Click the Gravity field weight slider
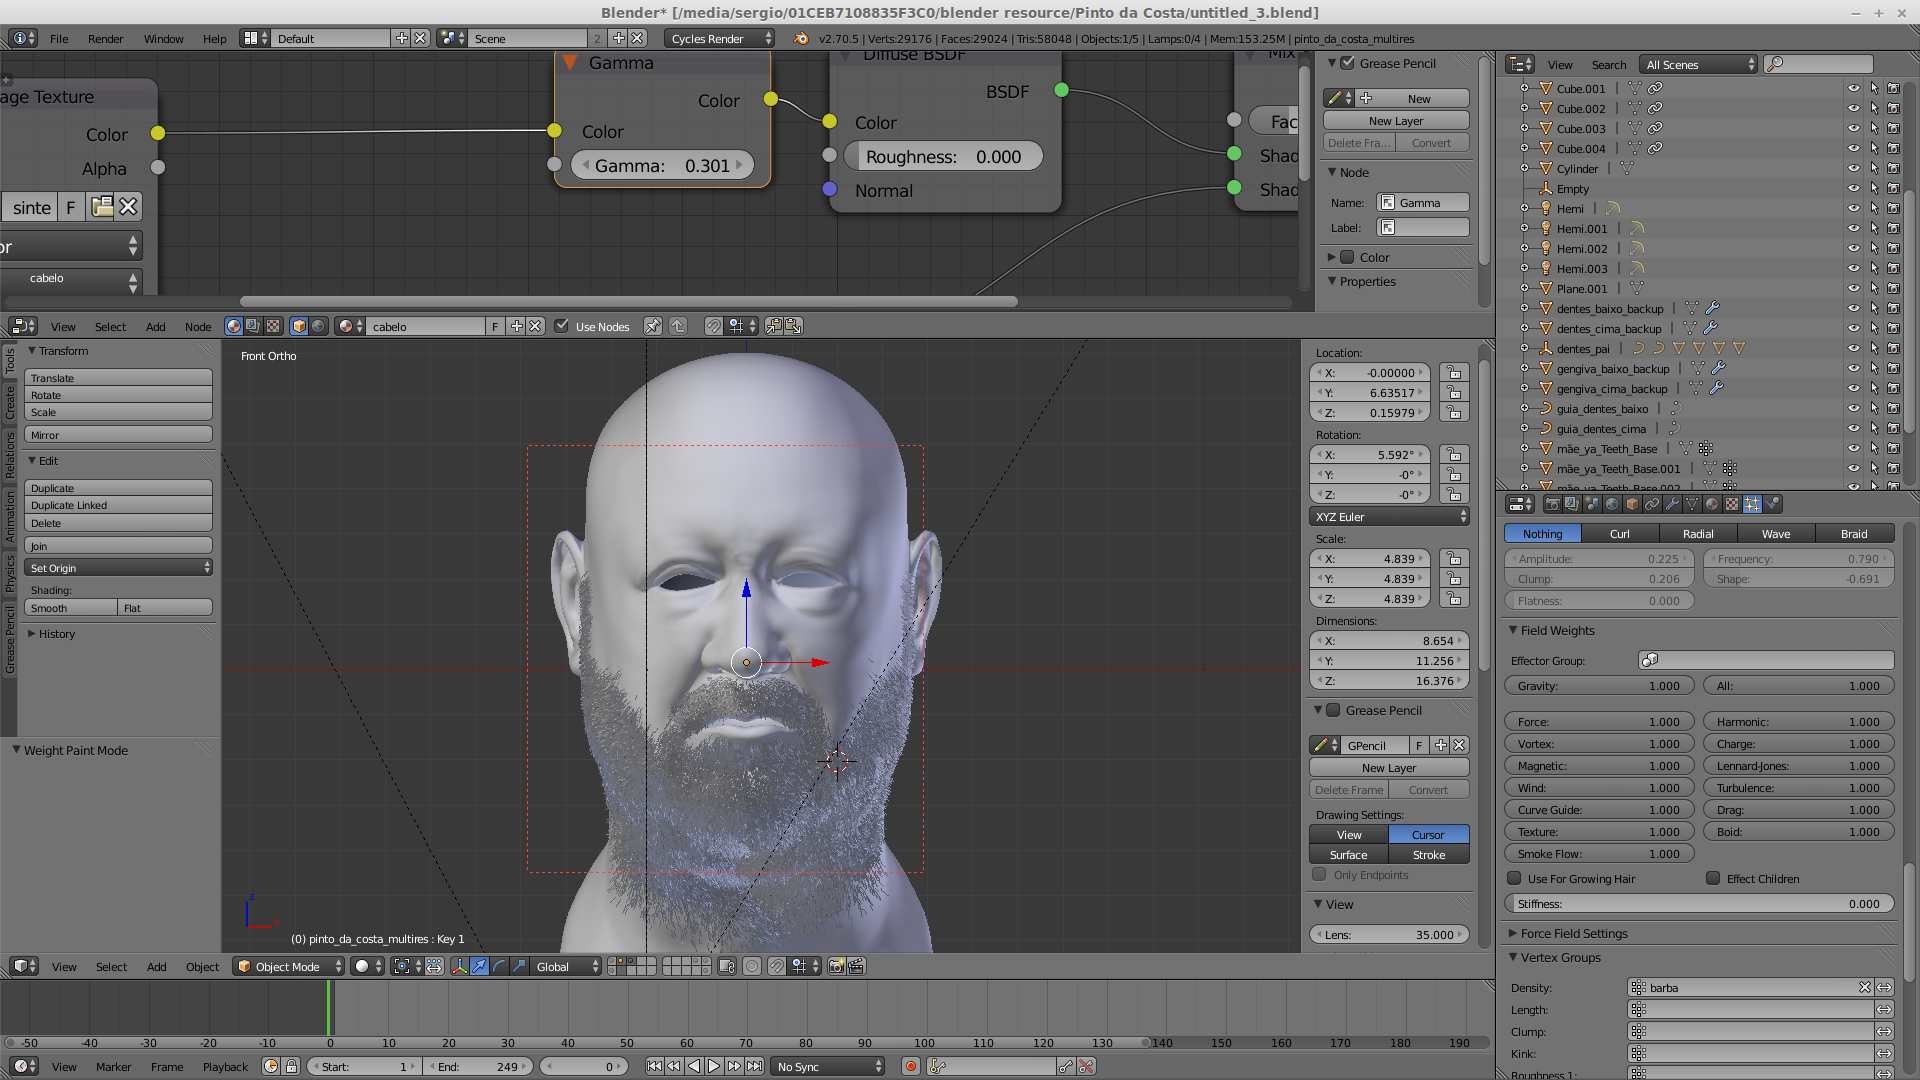 click(1599, 686)
